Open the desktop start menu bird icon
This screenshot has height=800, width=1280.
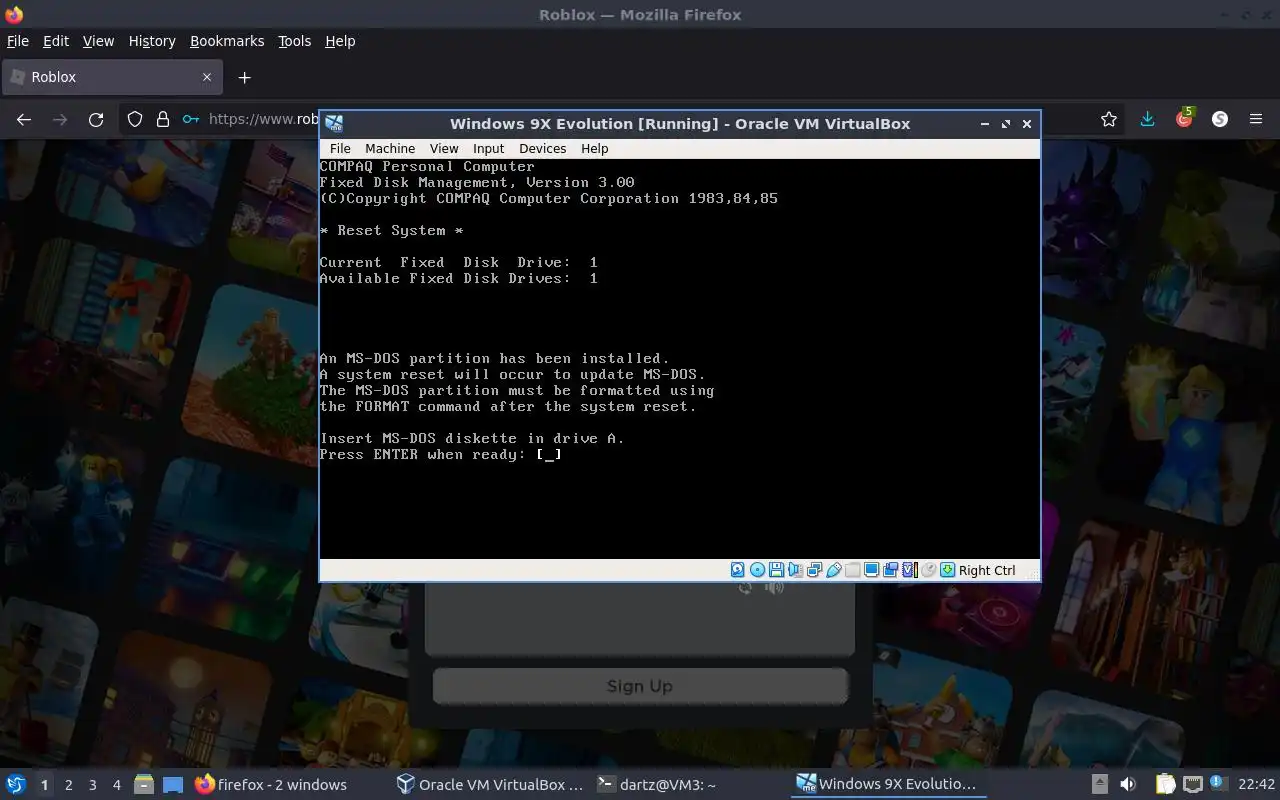16,784
